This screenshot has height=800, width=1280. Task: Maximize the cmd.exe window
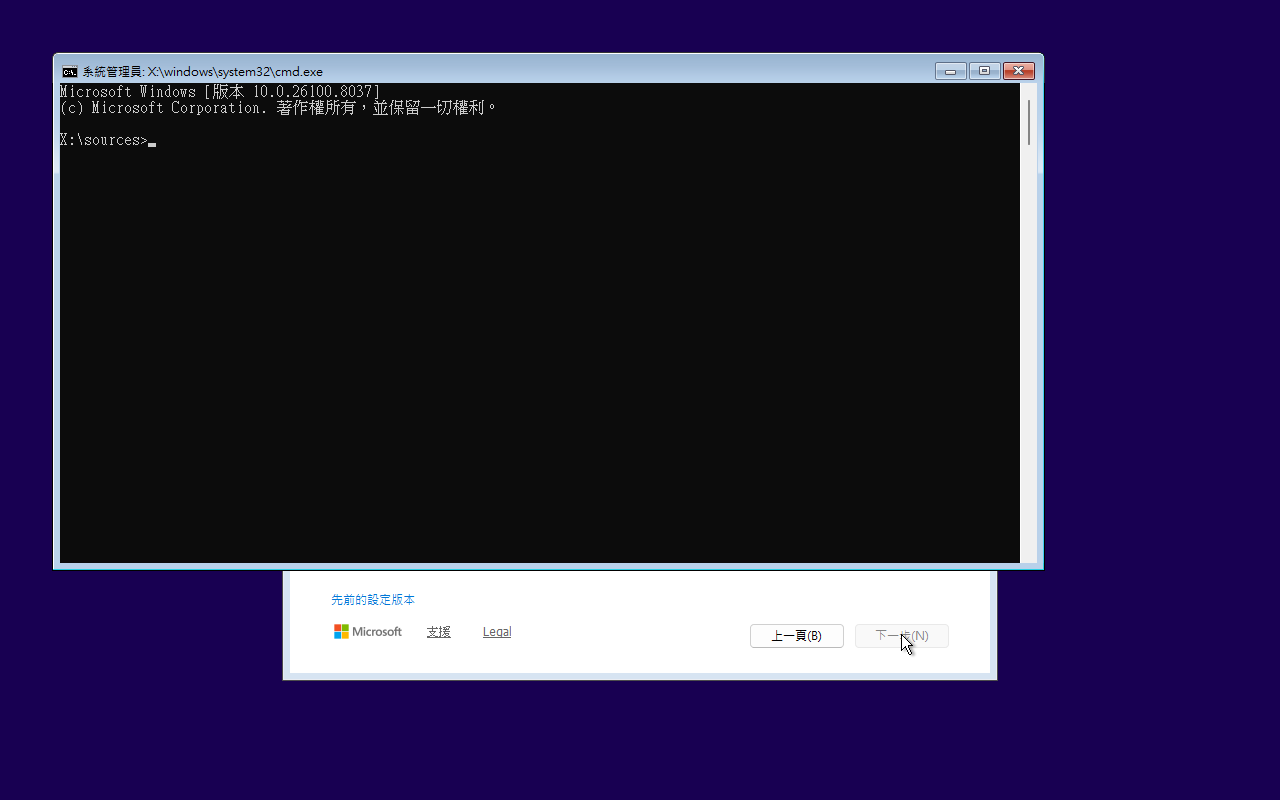pyautogui.click(x=984, y=71)
